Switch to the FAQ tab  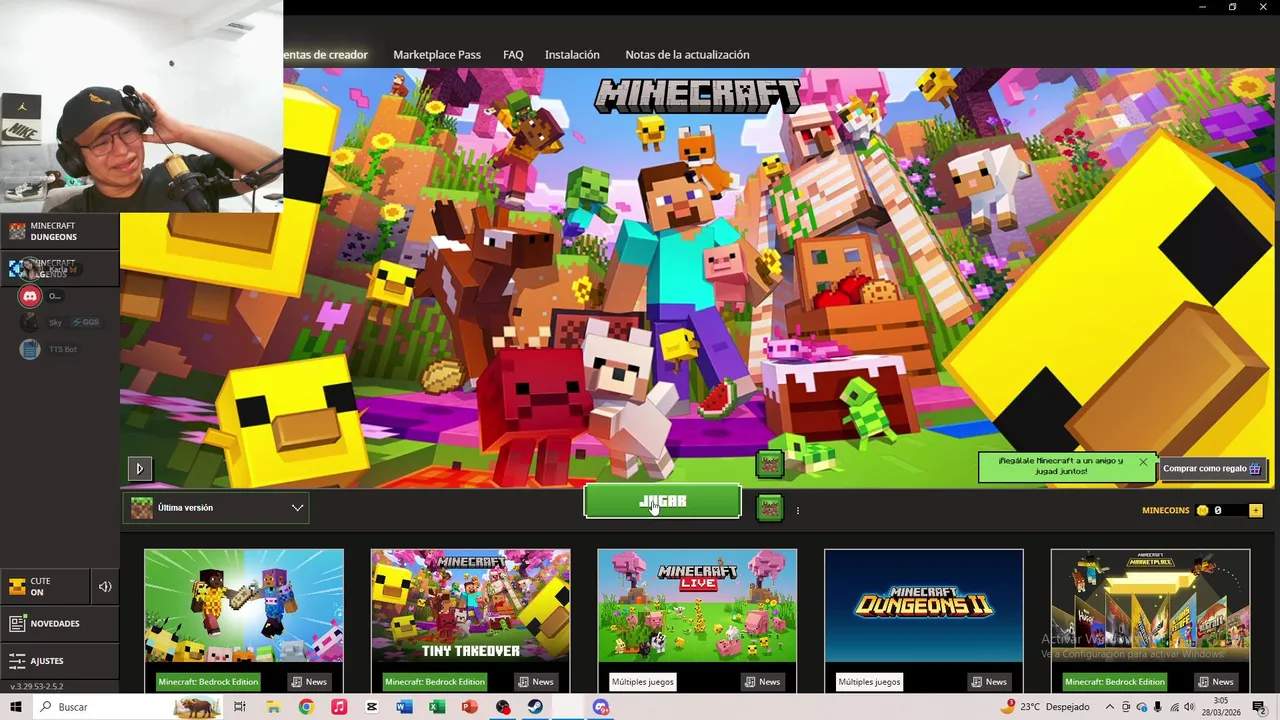[x=513, y=55]
